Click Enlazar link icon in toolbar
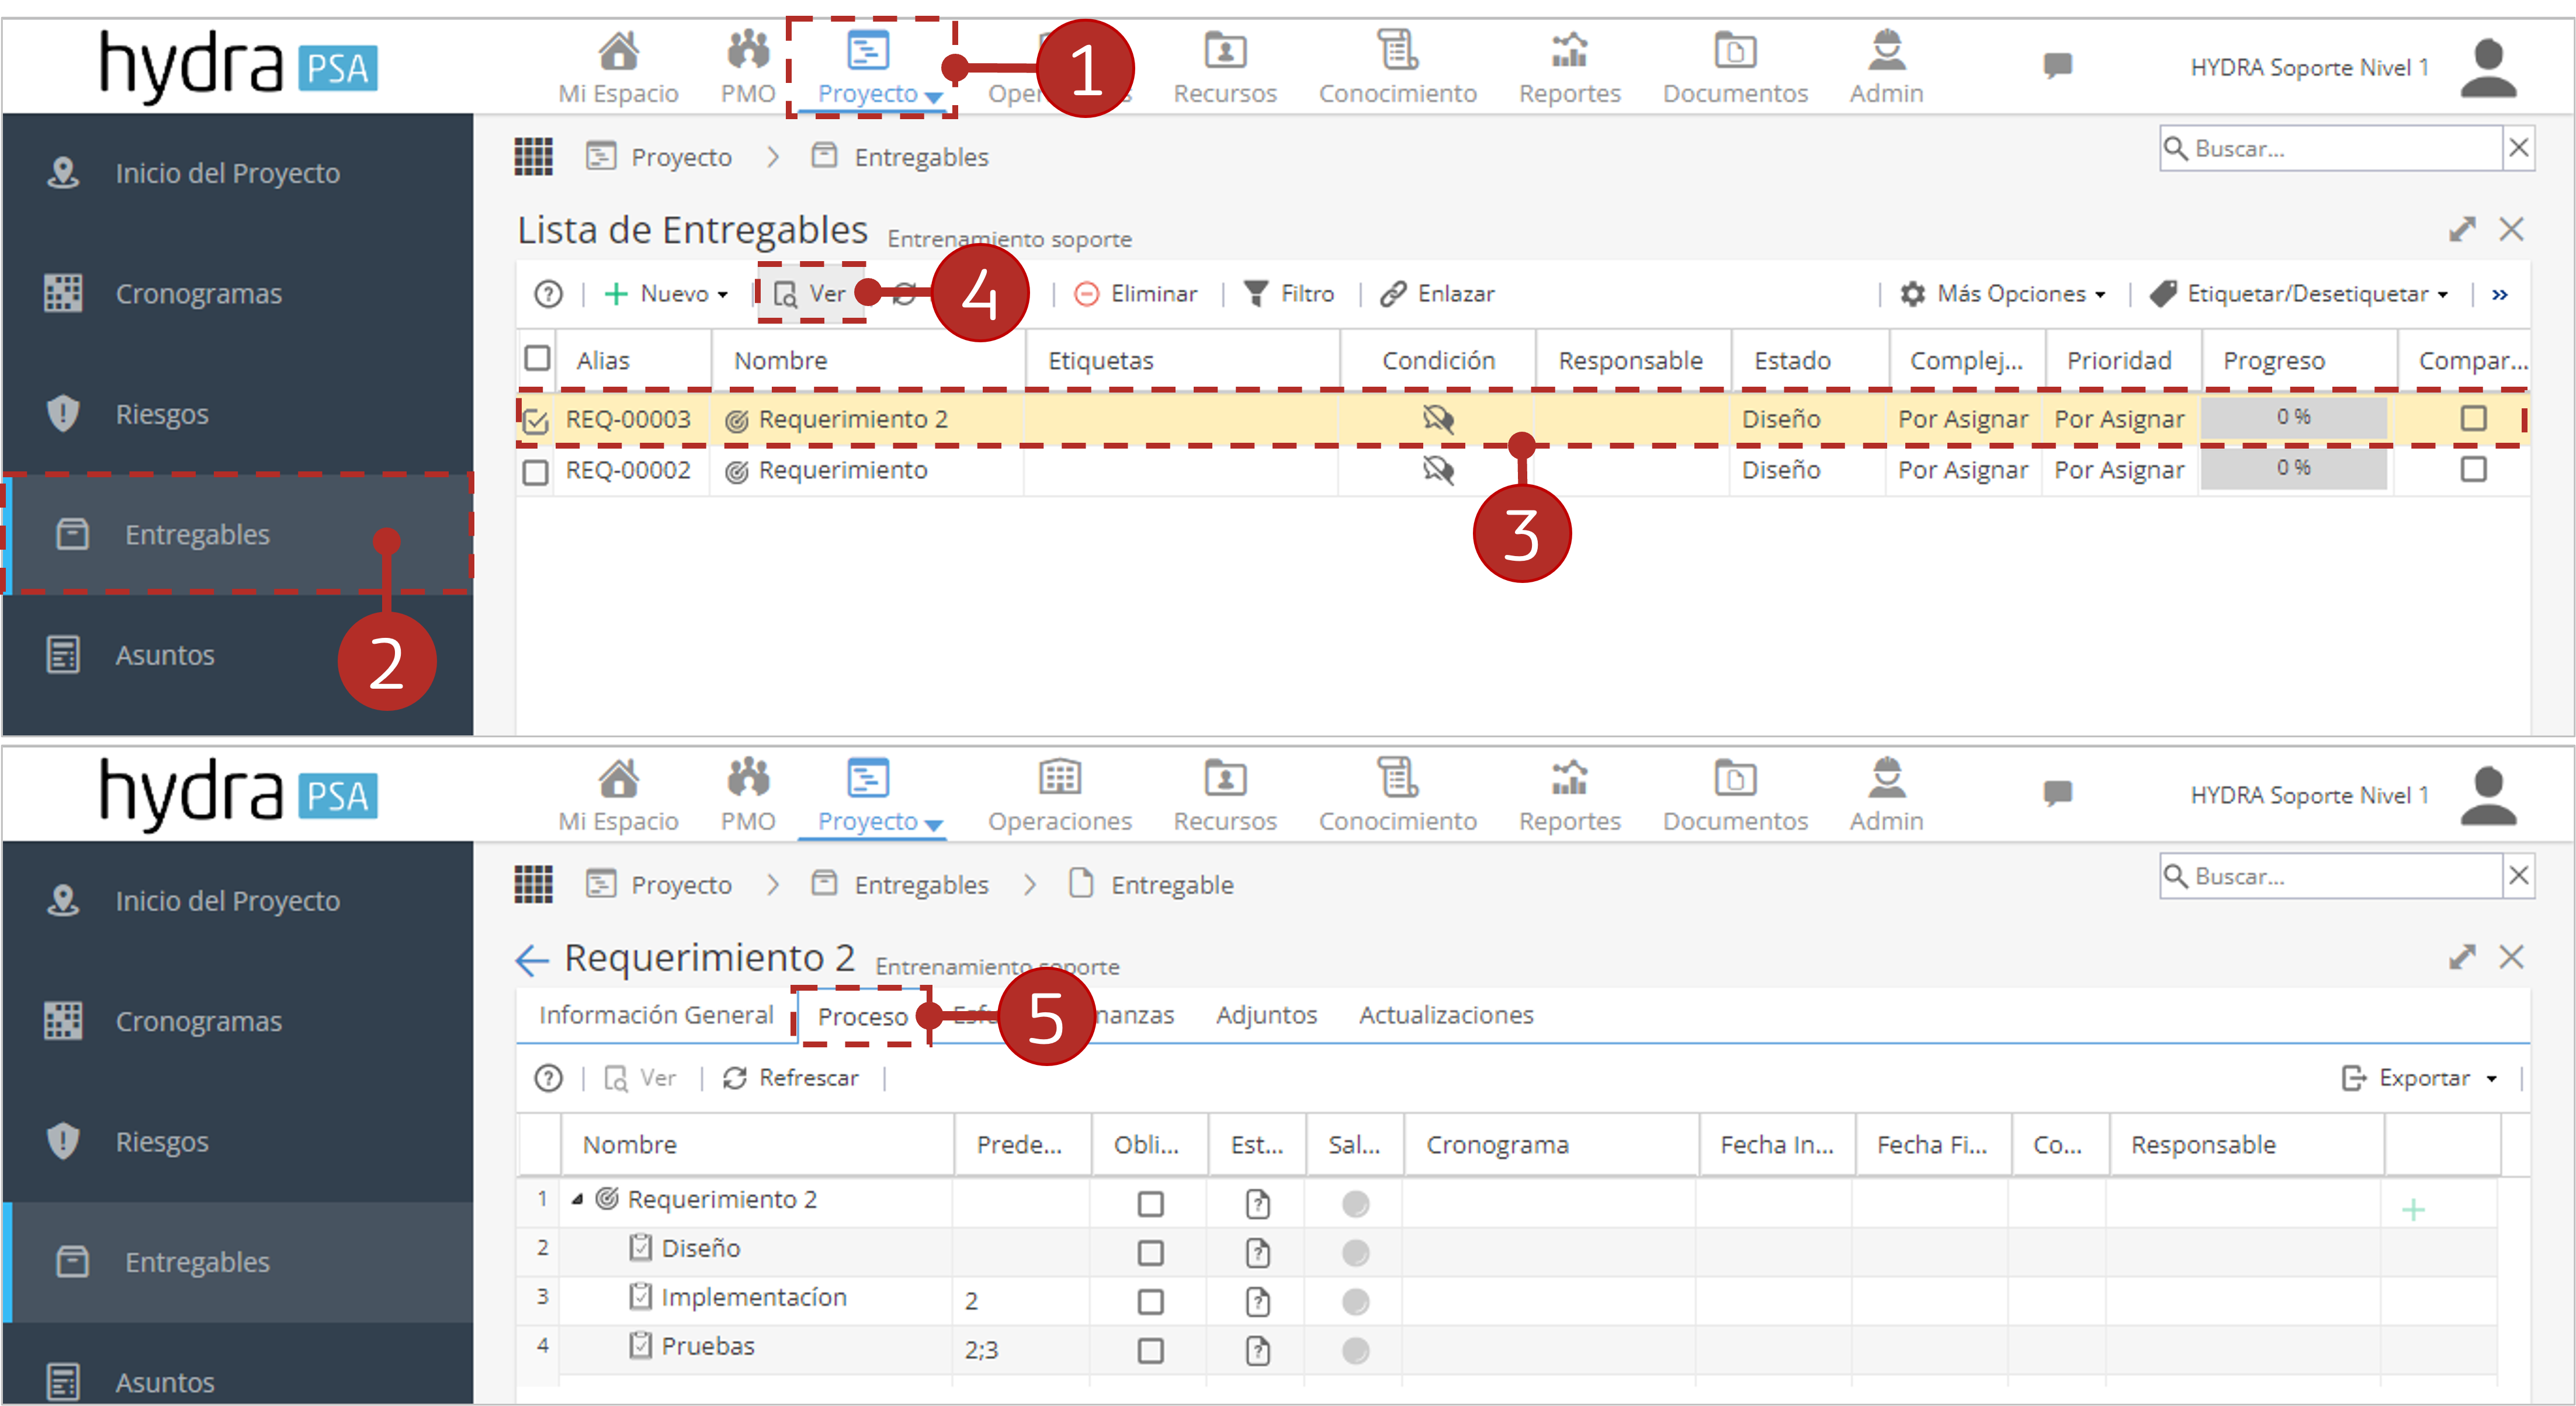Screen dimensions: 2576x1406 point(1392,294)
